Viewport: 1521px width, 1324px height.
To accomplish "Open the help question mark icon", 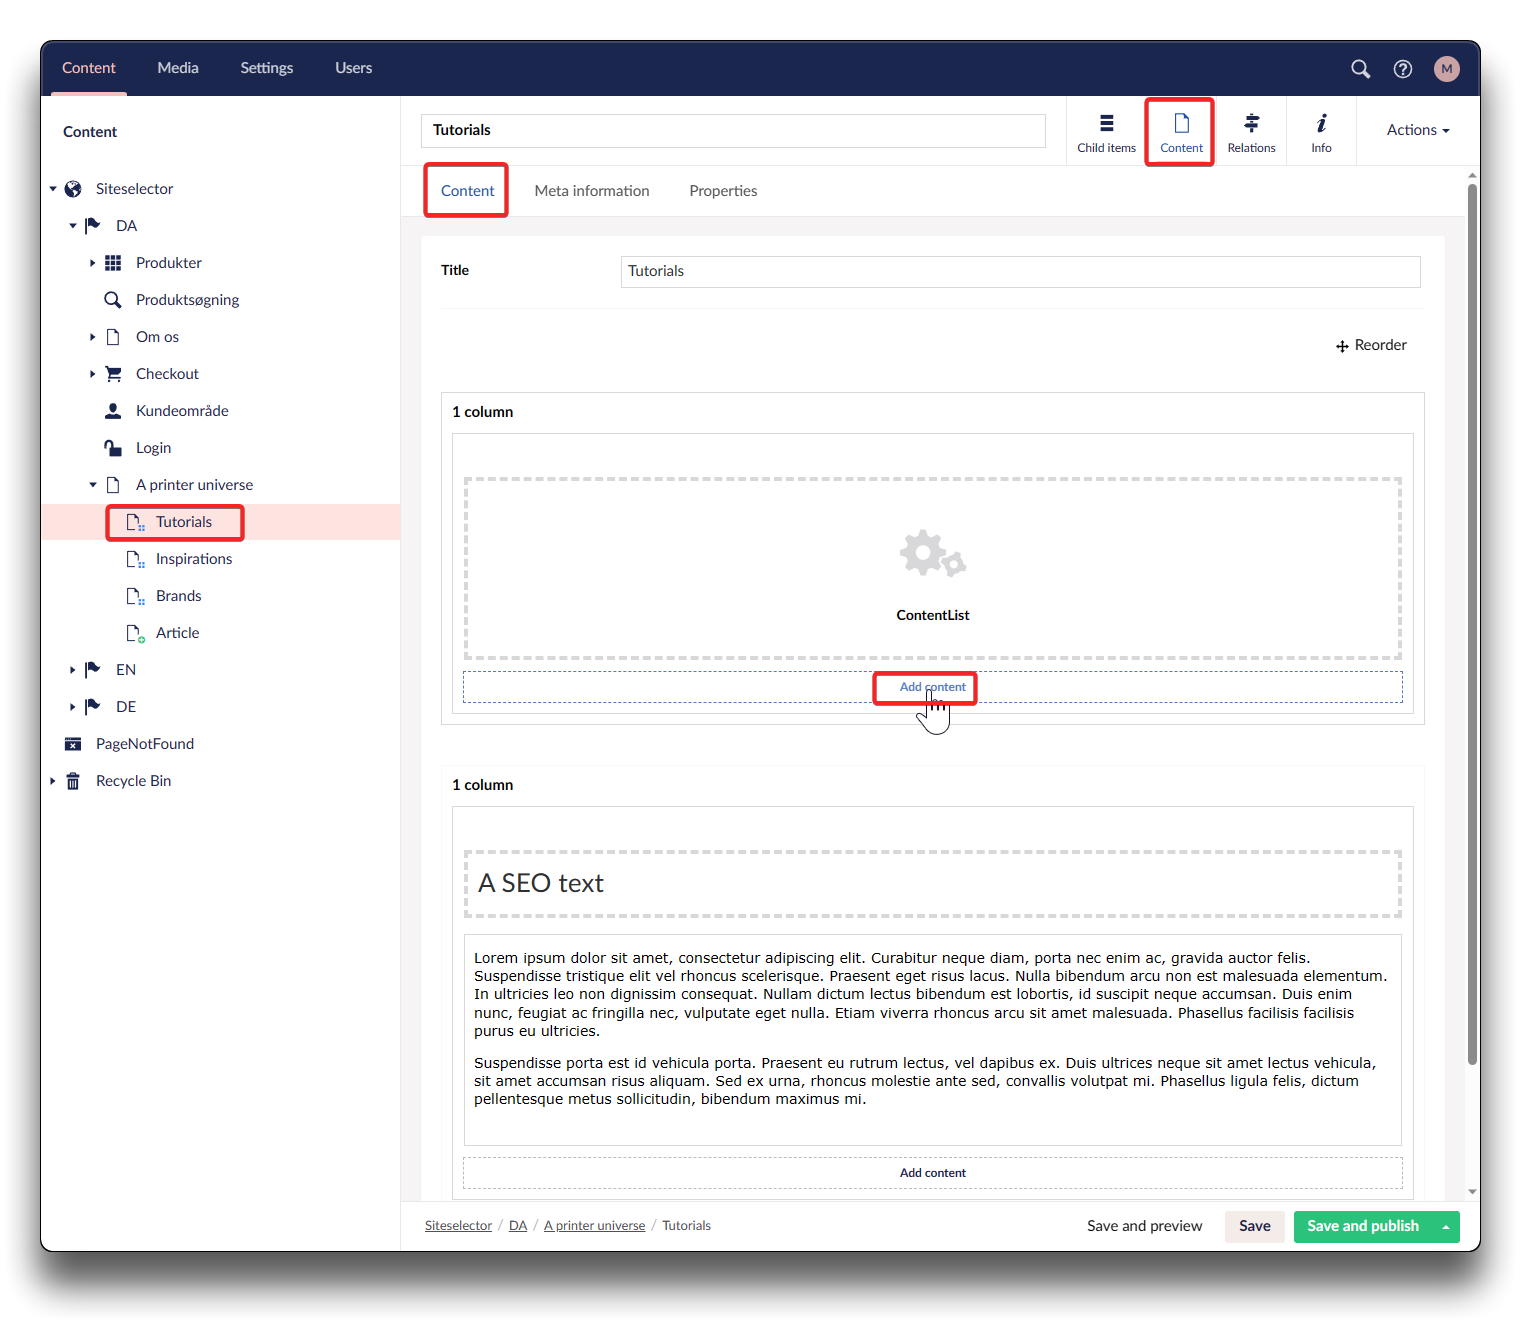I will [1402, 69].
